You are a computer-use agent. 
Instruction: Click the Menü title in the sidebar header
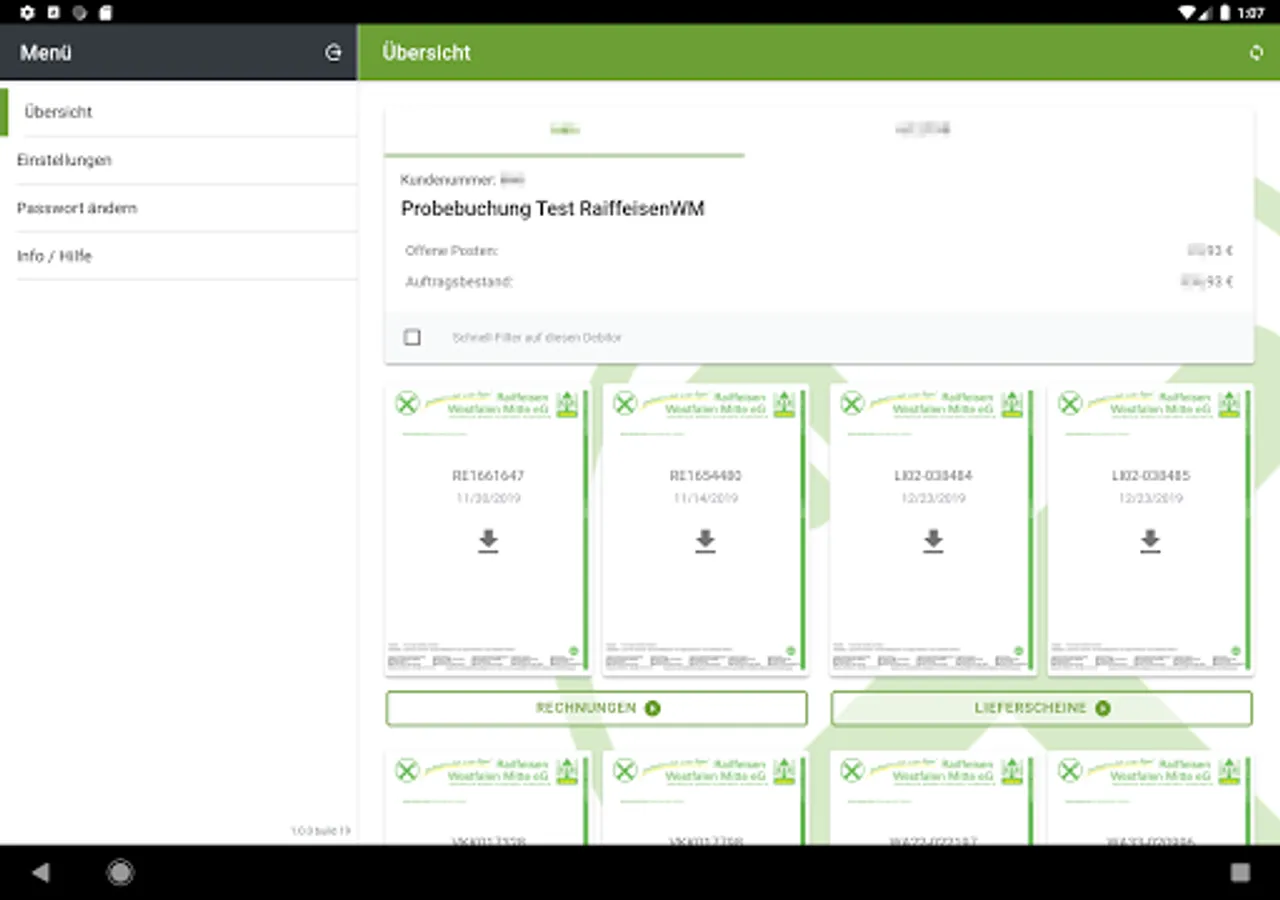(46, 53)
